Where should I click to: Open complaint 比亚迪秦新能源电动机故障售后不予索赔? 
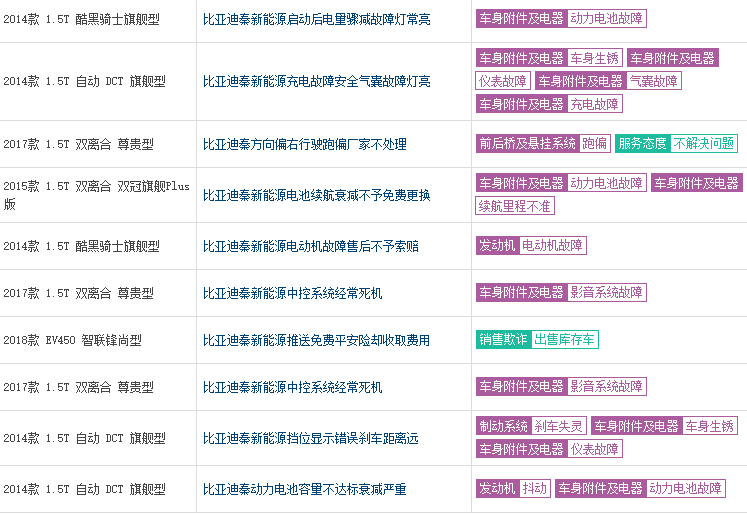pos(311,246)
